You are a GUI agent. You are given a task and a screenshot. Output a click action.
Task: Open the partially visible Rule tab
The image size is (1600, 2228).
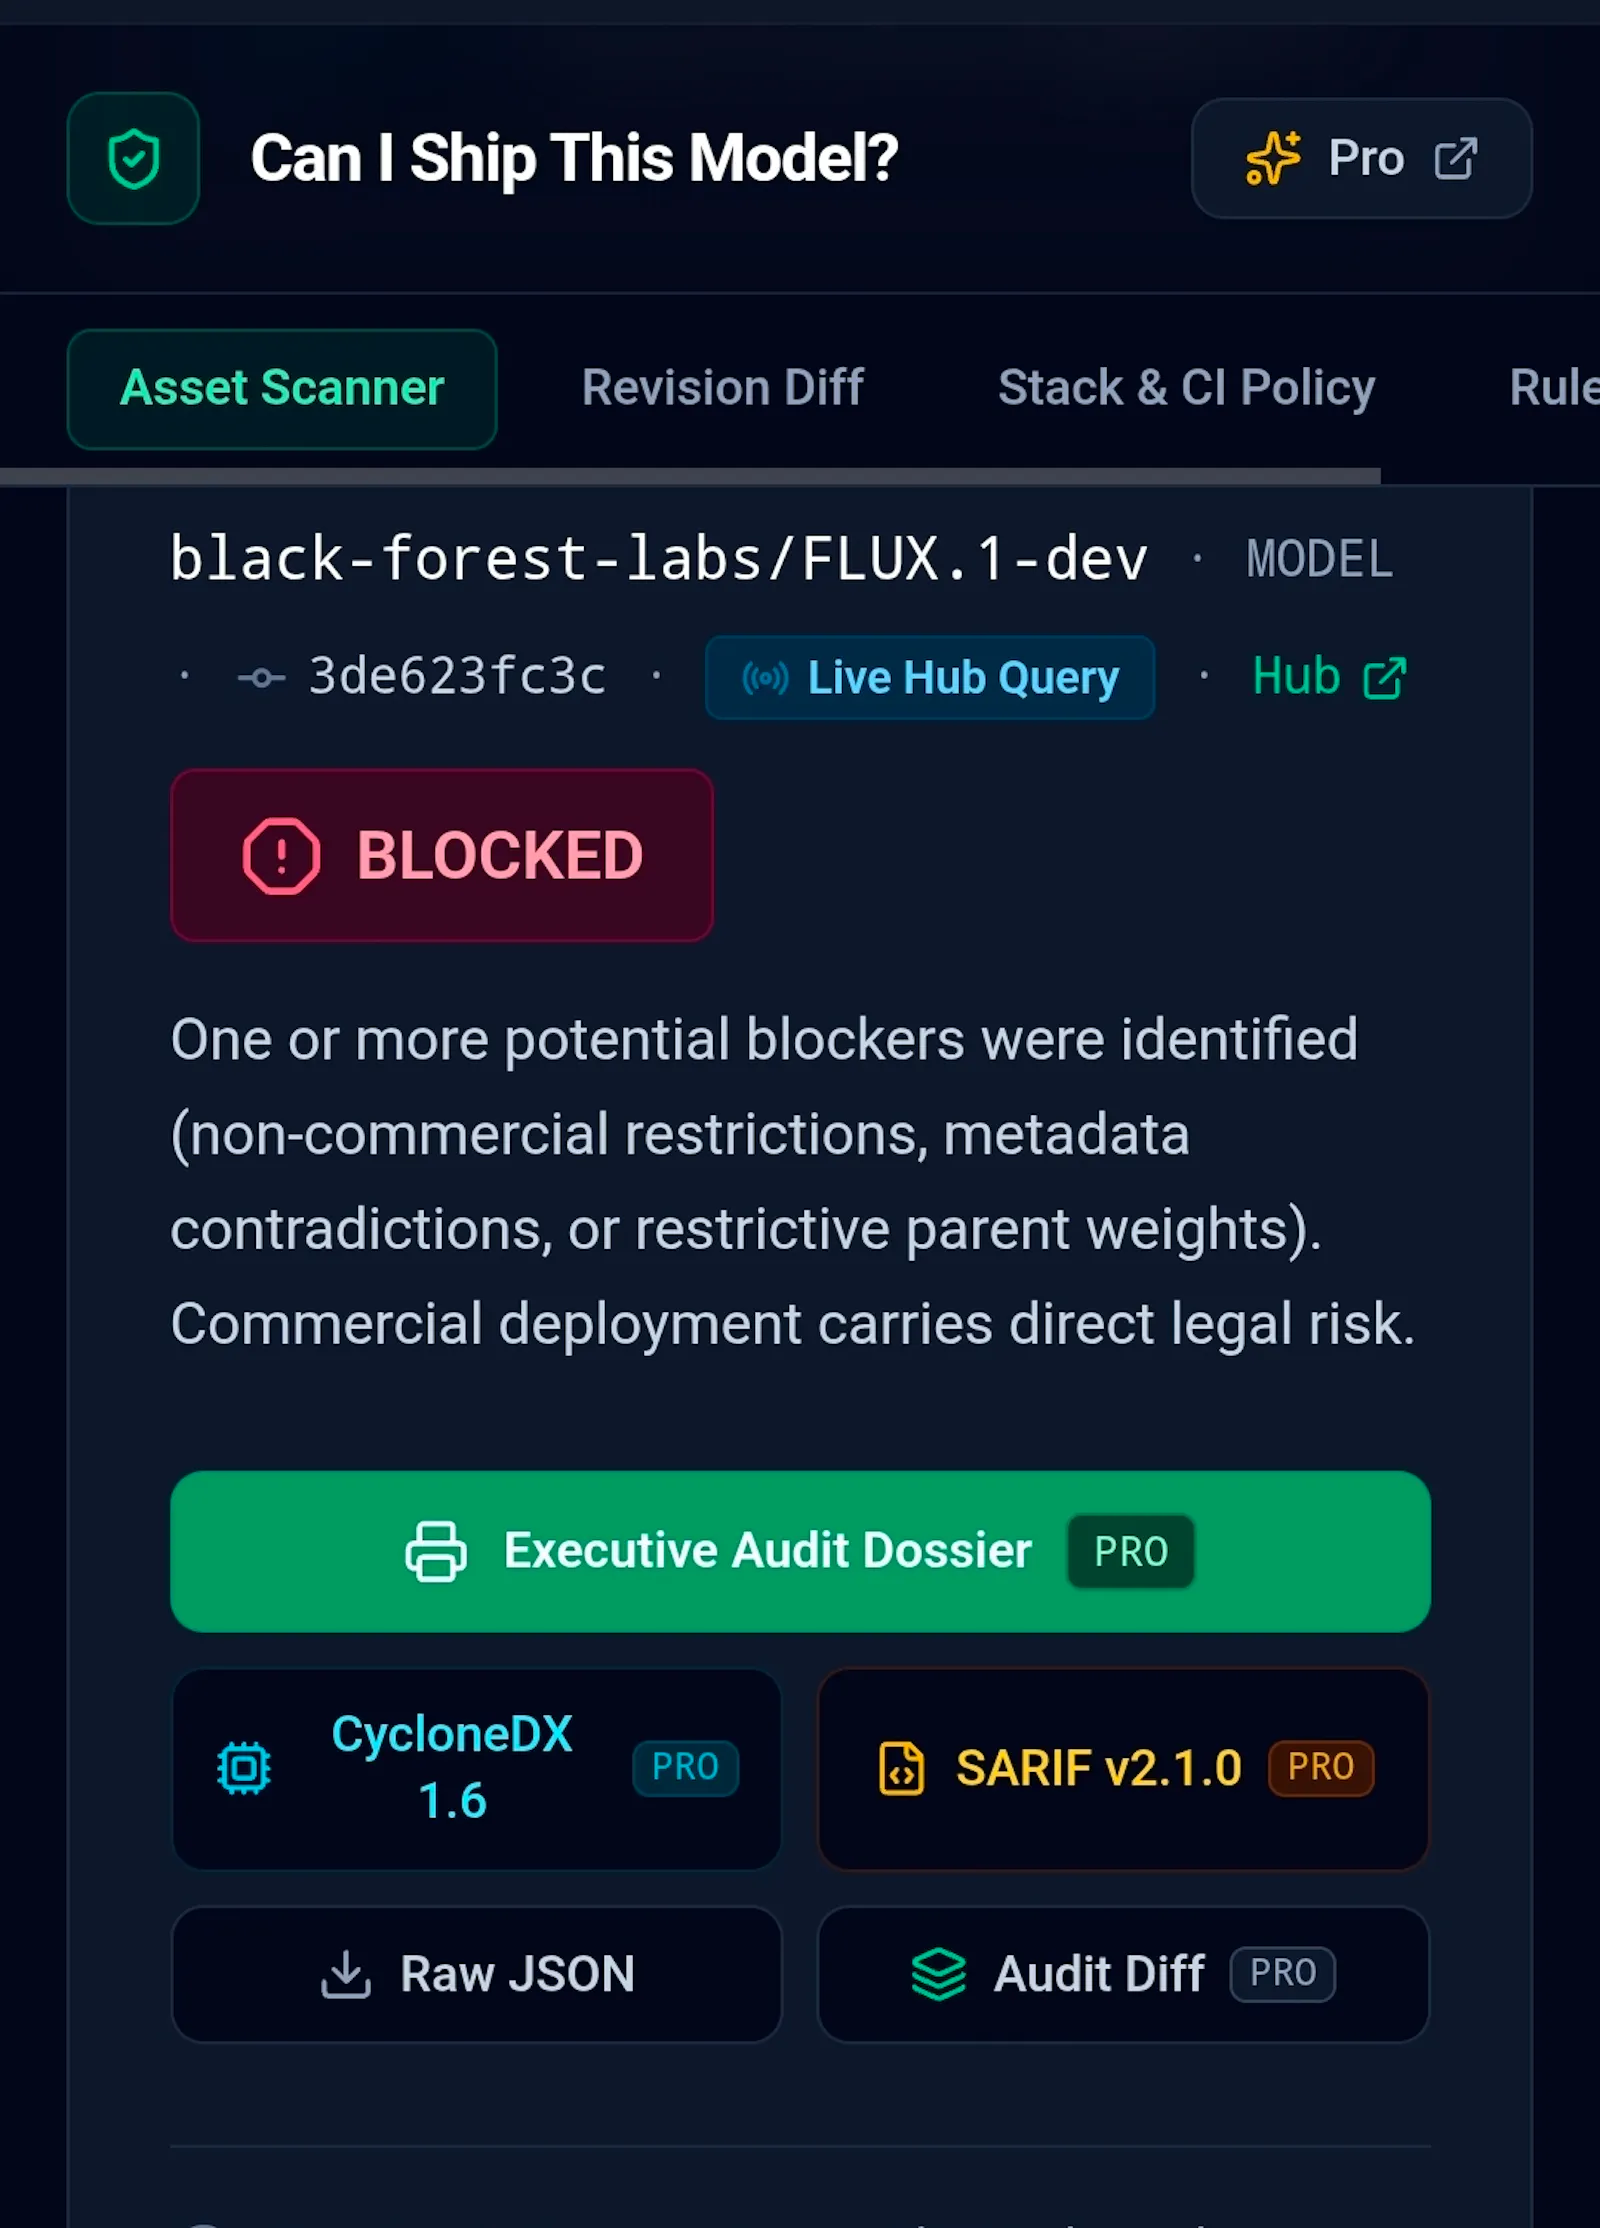(x=1554, y=388)
